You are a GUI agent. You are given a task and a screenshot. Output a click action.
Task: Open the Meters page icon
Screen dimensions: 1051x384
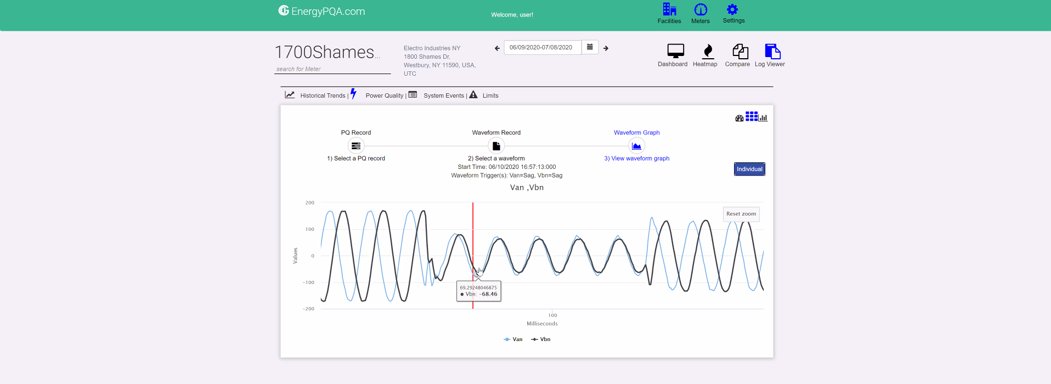click(700, 9)
